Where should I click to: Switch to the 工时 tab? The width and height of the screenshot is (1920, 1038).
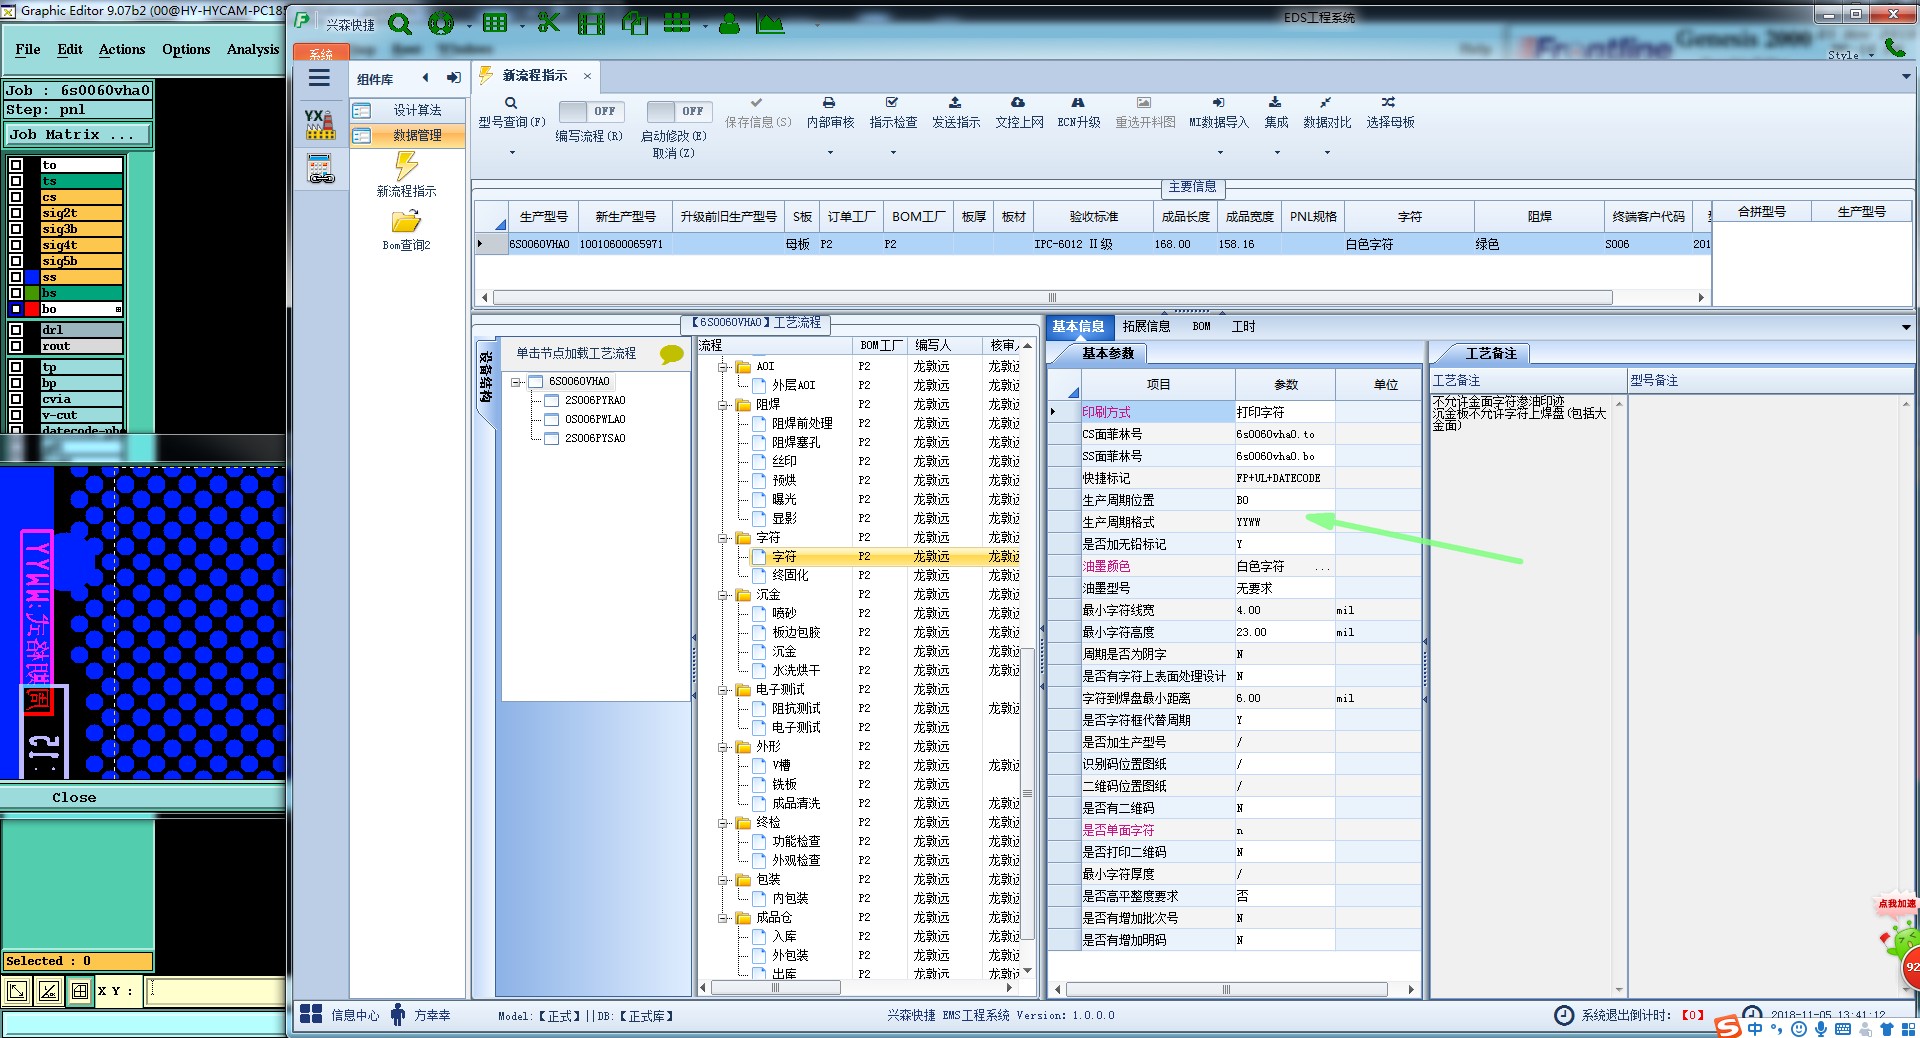(1243, 326)
